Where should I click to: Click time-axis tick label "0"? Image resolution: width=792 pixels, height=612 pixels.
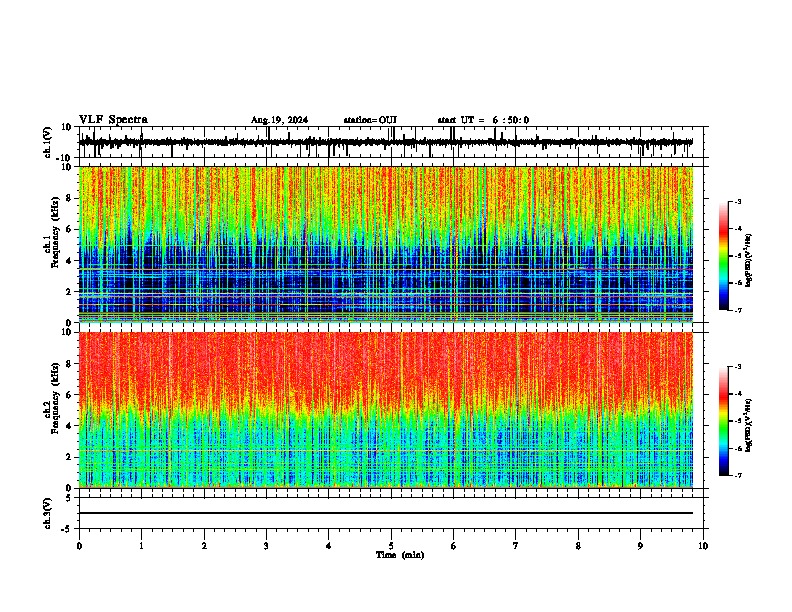click(x=79, y=546)
